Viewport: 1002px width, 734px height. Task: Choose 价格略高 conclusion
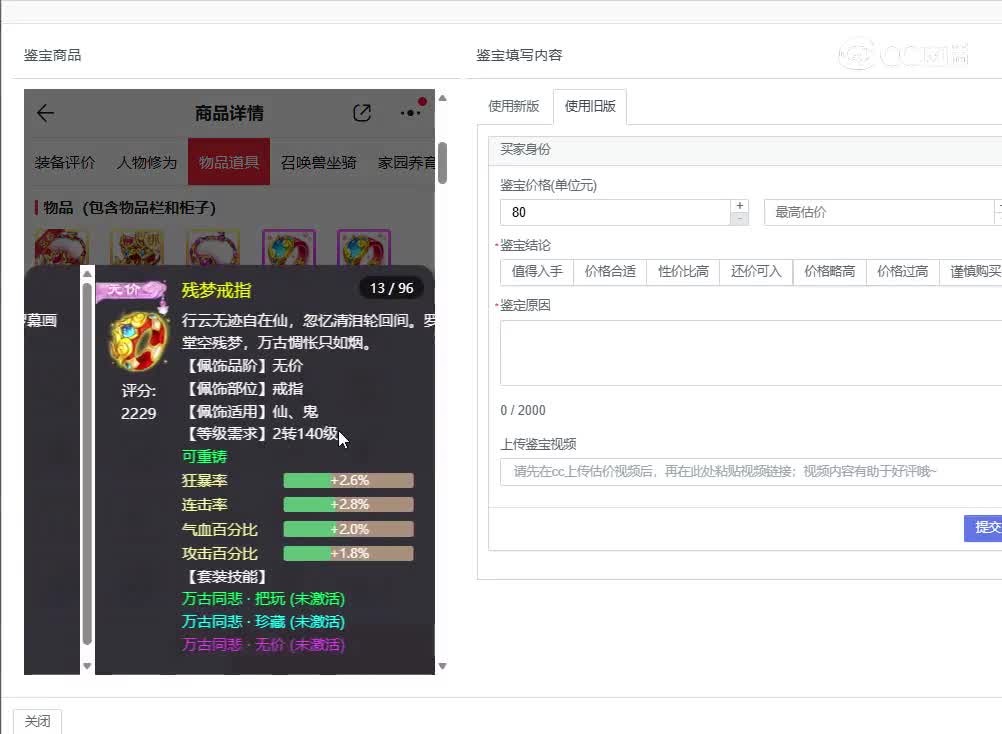[x=829, y=271]
